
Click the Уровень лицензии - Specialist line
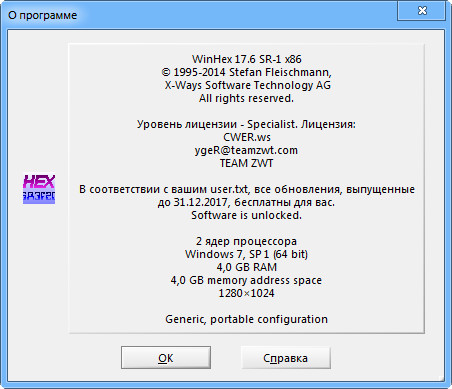(246, 124)
